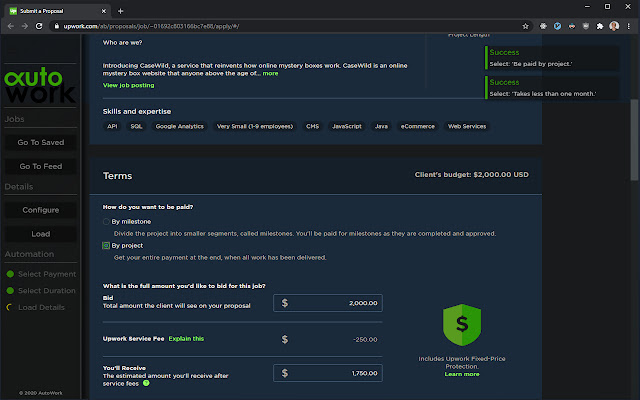Image resolution: width=640 pixels, height=400 pixels.
Task: Close the Submit a Proposal tab
Action: 104,11
